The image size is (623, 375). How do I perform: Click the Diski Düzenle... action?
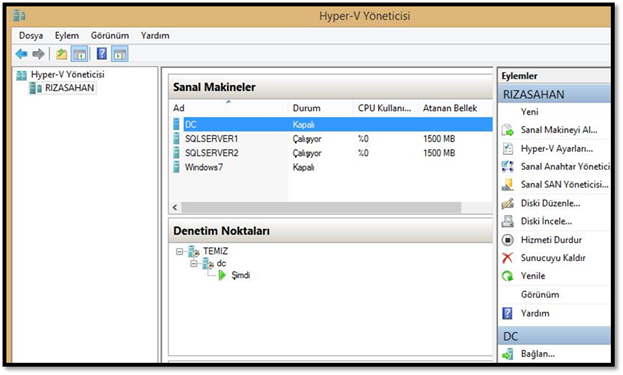coord(550,203)
